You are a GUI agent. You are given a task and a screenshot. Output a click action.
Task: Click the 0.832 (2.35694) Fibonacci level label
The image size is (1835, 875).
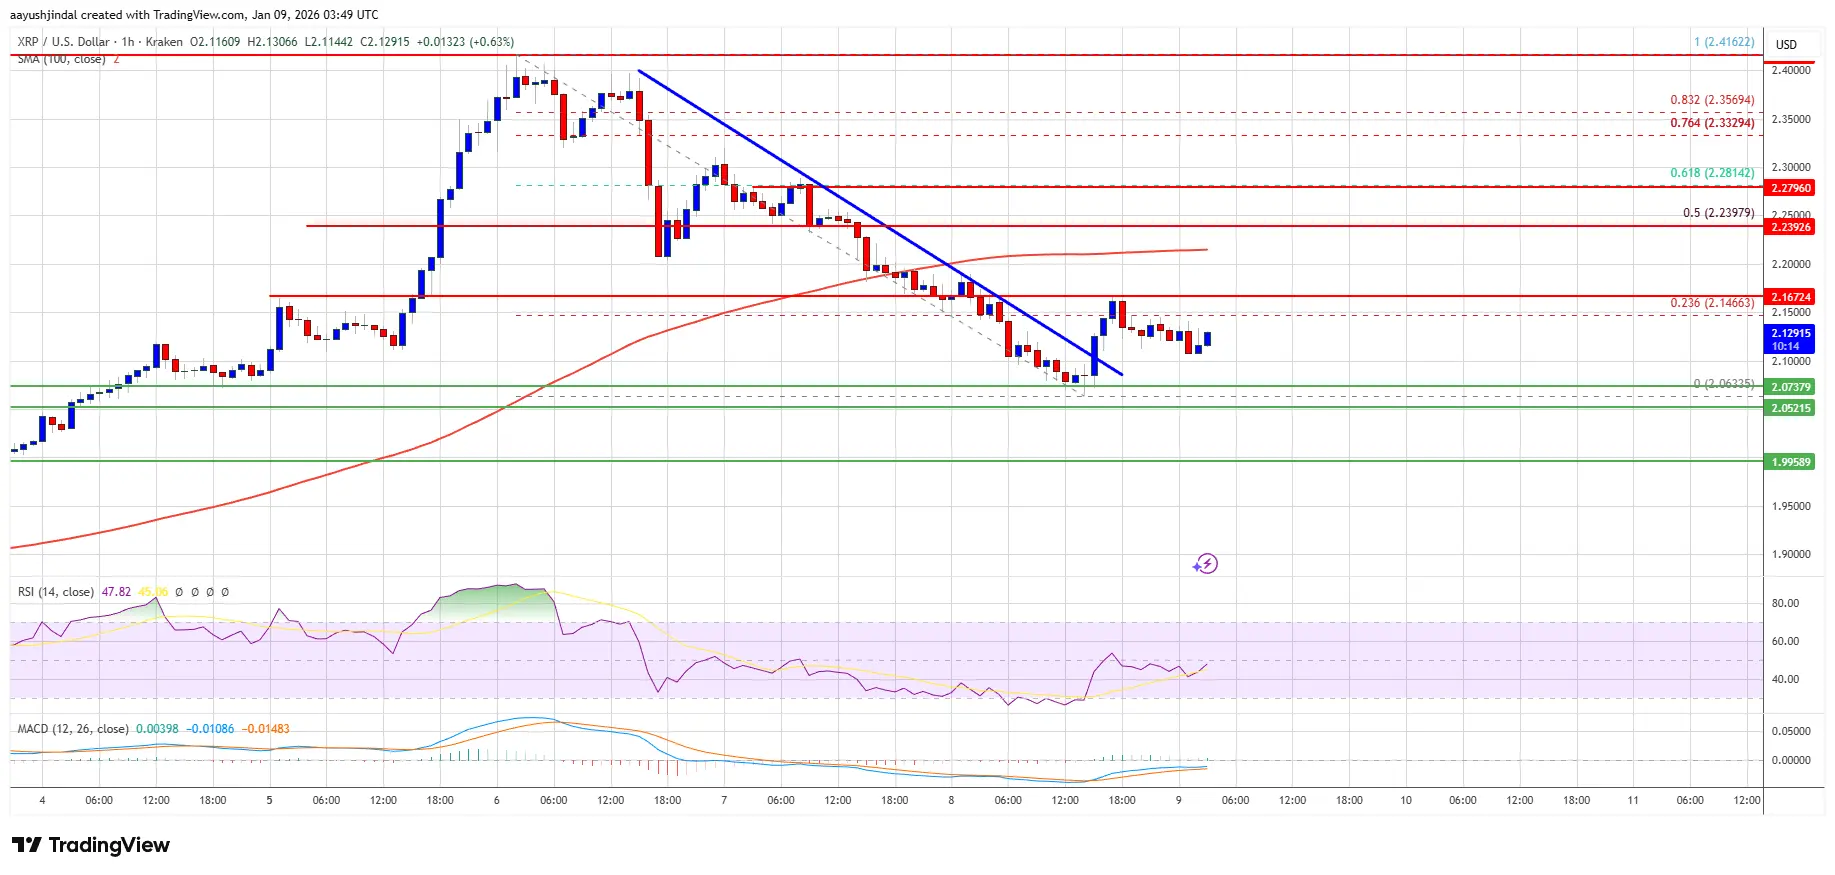[x=1711, y=100]
